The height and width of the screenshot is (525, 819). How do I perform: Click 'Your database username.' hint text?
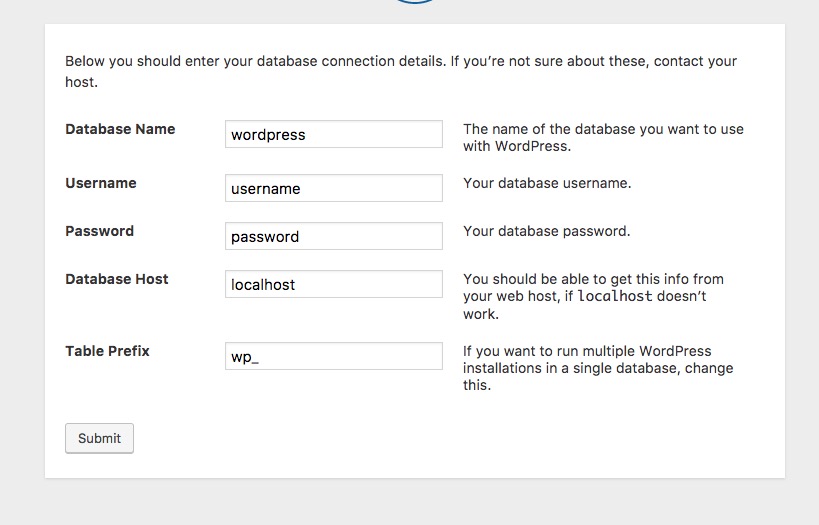click(x=547, y=183)
